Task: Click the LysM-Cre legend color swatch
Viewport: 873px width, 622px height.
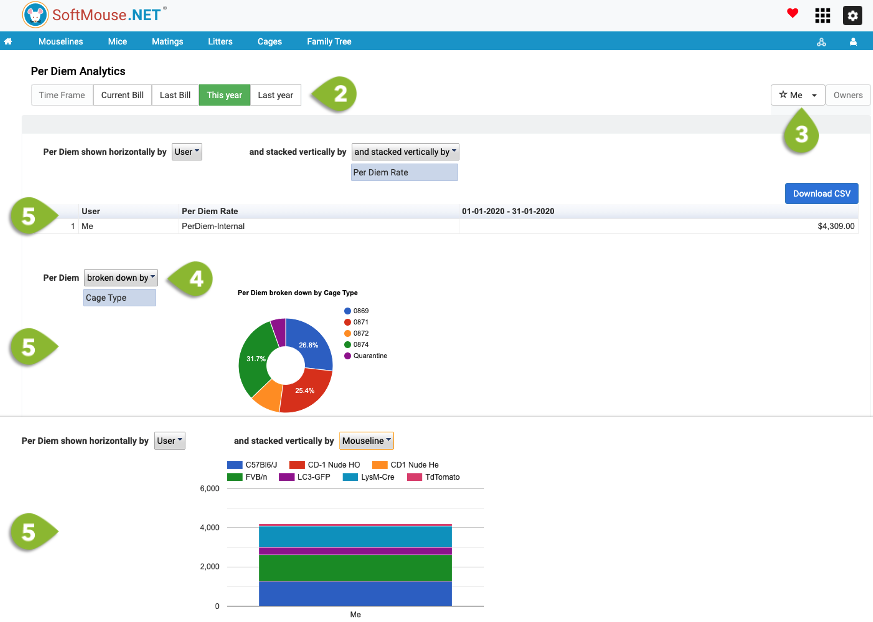Action: 350,477
